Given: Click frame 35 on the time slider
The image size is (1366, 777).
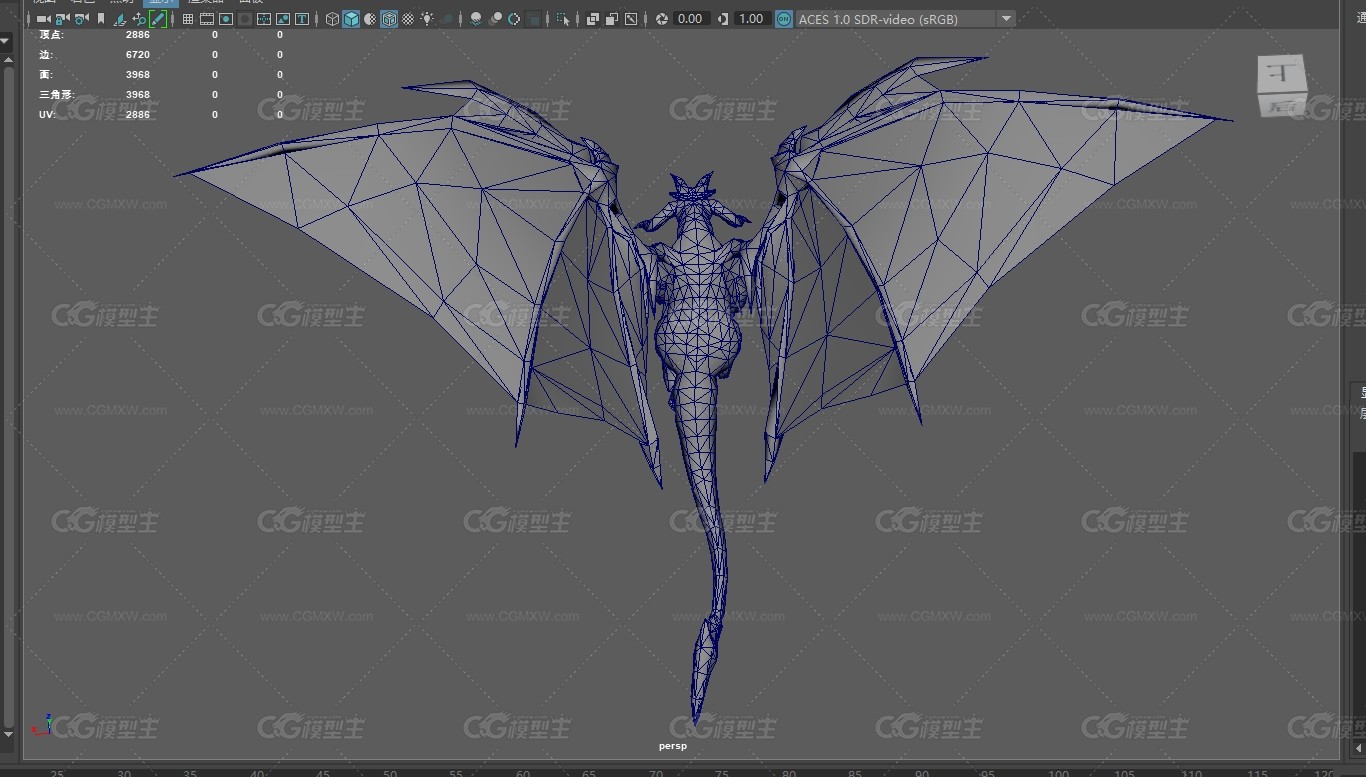Looking at the screenshot, I should pos(190,773).
